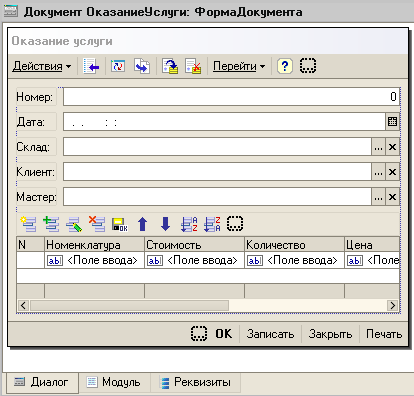Click the Стоимость column header
Screen dimensions: 414x396
(194, 244)
